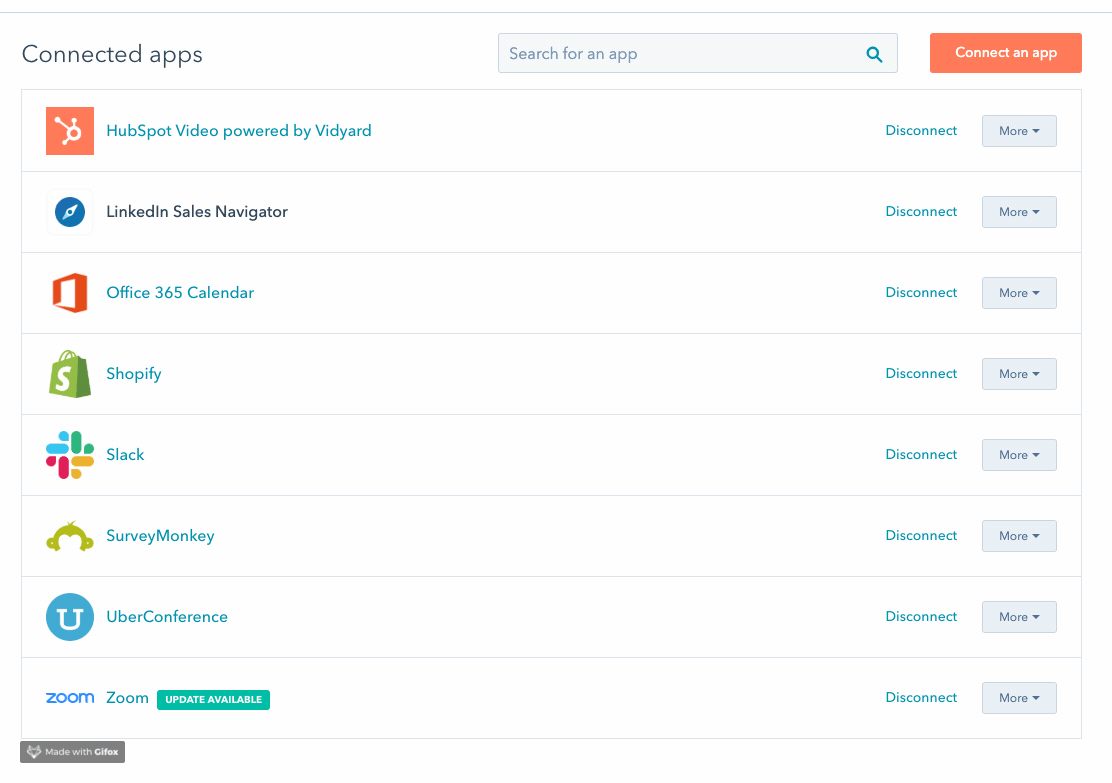Disconnect the Zoom app
This screenshot has height=783, width=1112.
pyautogui.click(x=921, y=697)
